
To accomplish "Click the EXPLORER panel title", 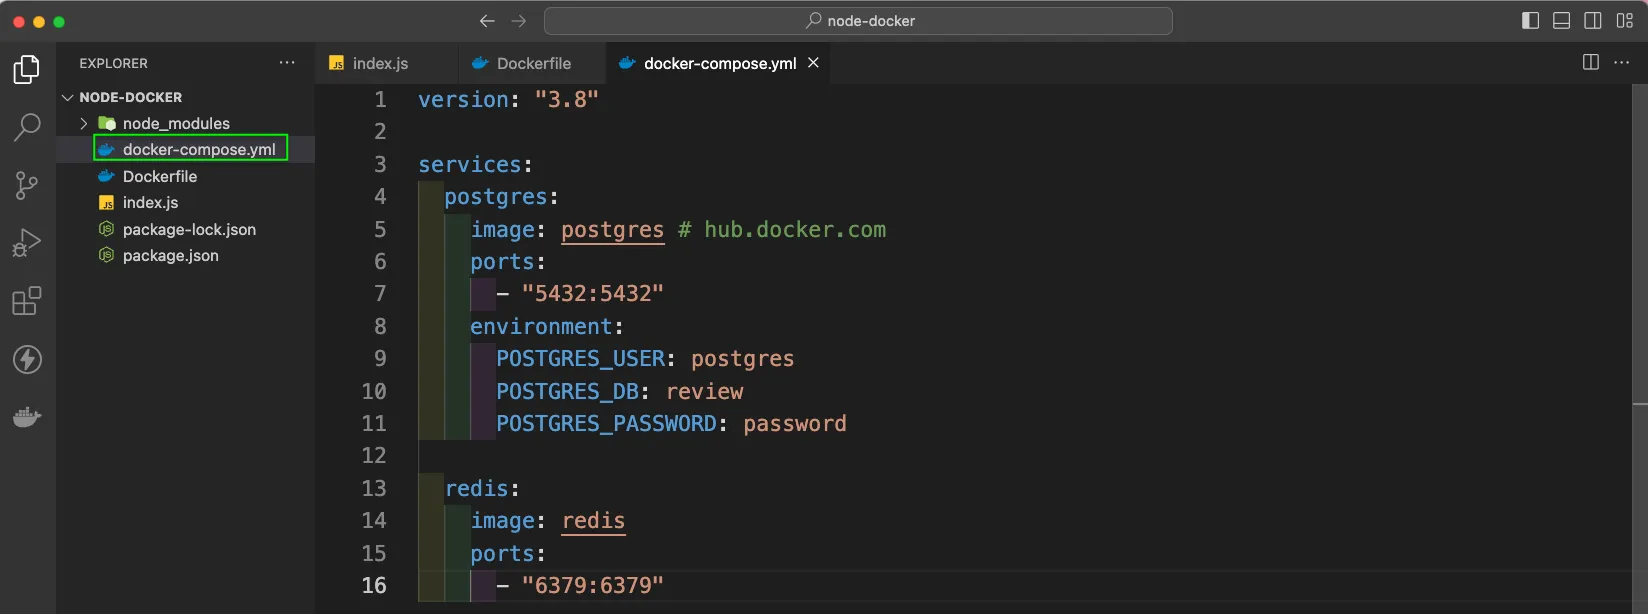I will (113, 63).
